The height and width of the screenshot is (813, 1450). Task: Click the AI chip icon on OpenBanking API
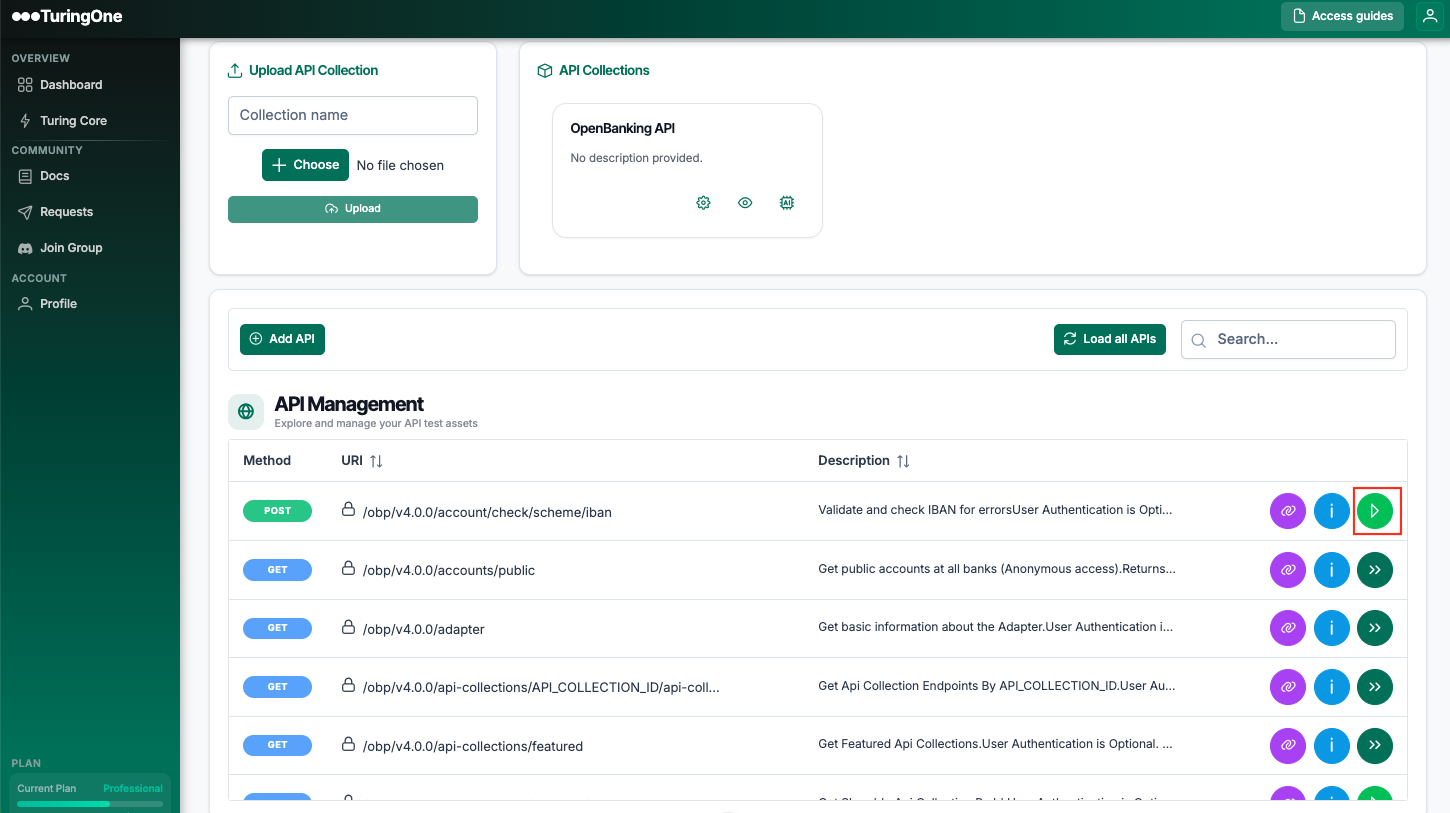point(787,203)
